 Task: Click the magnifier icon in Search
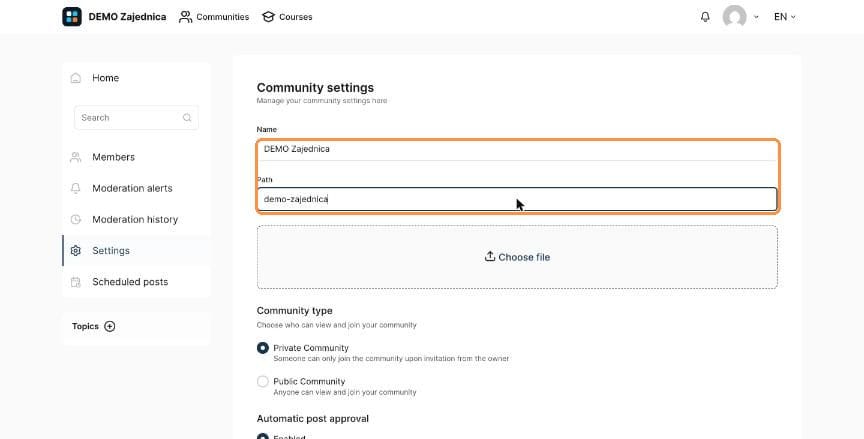coord(187,117)
